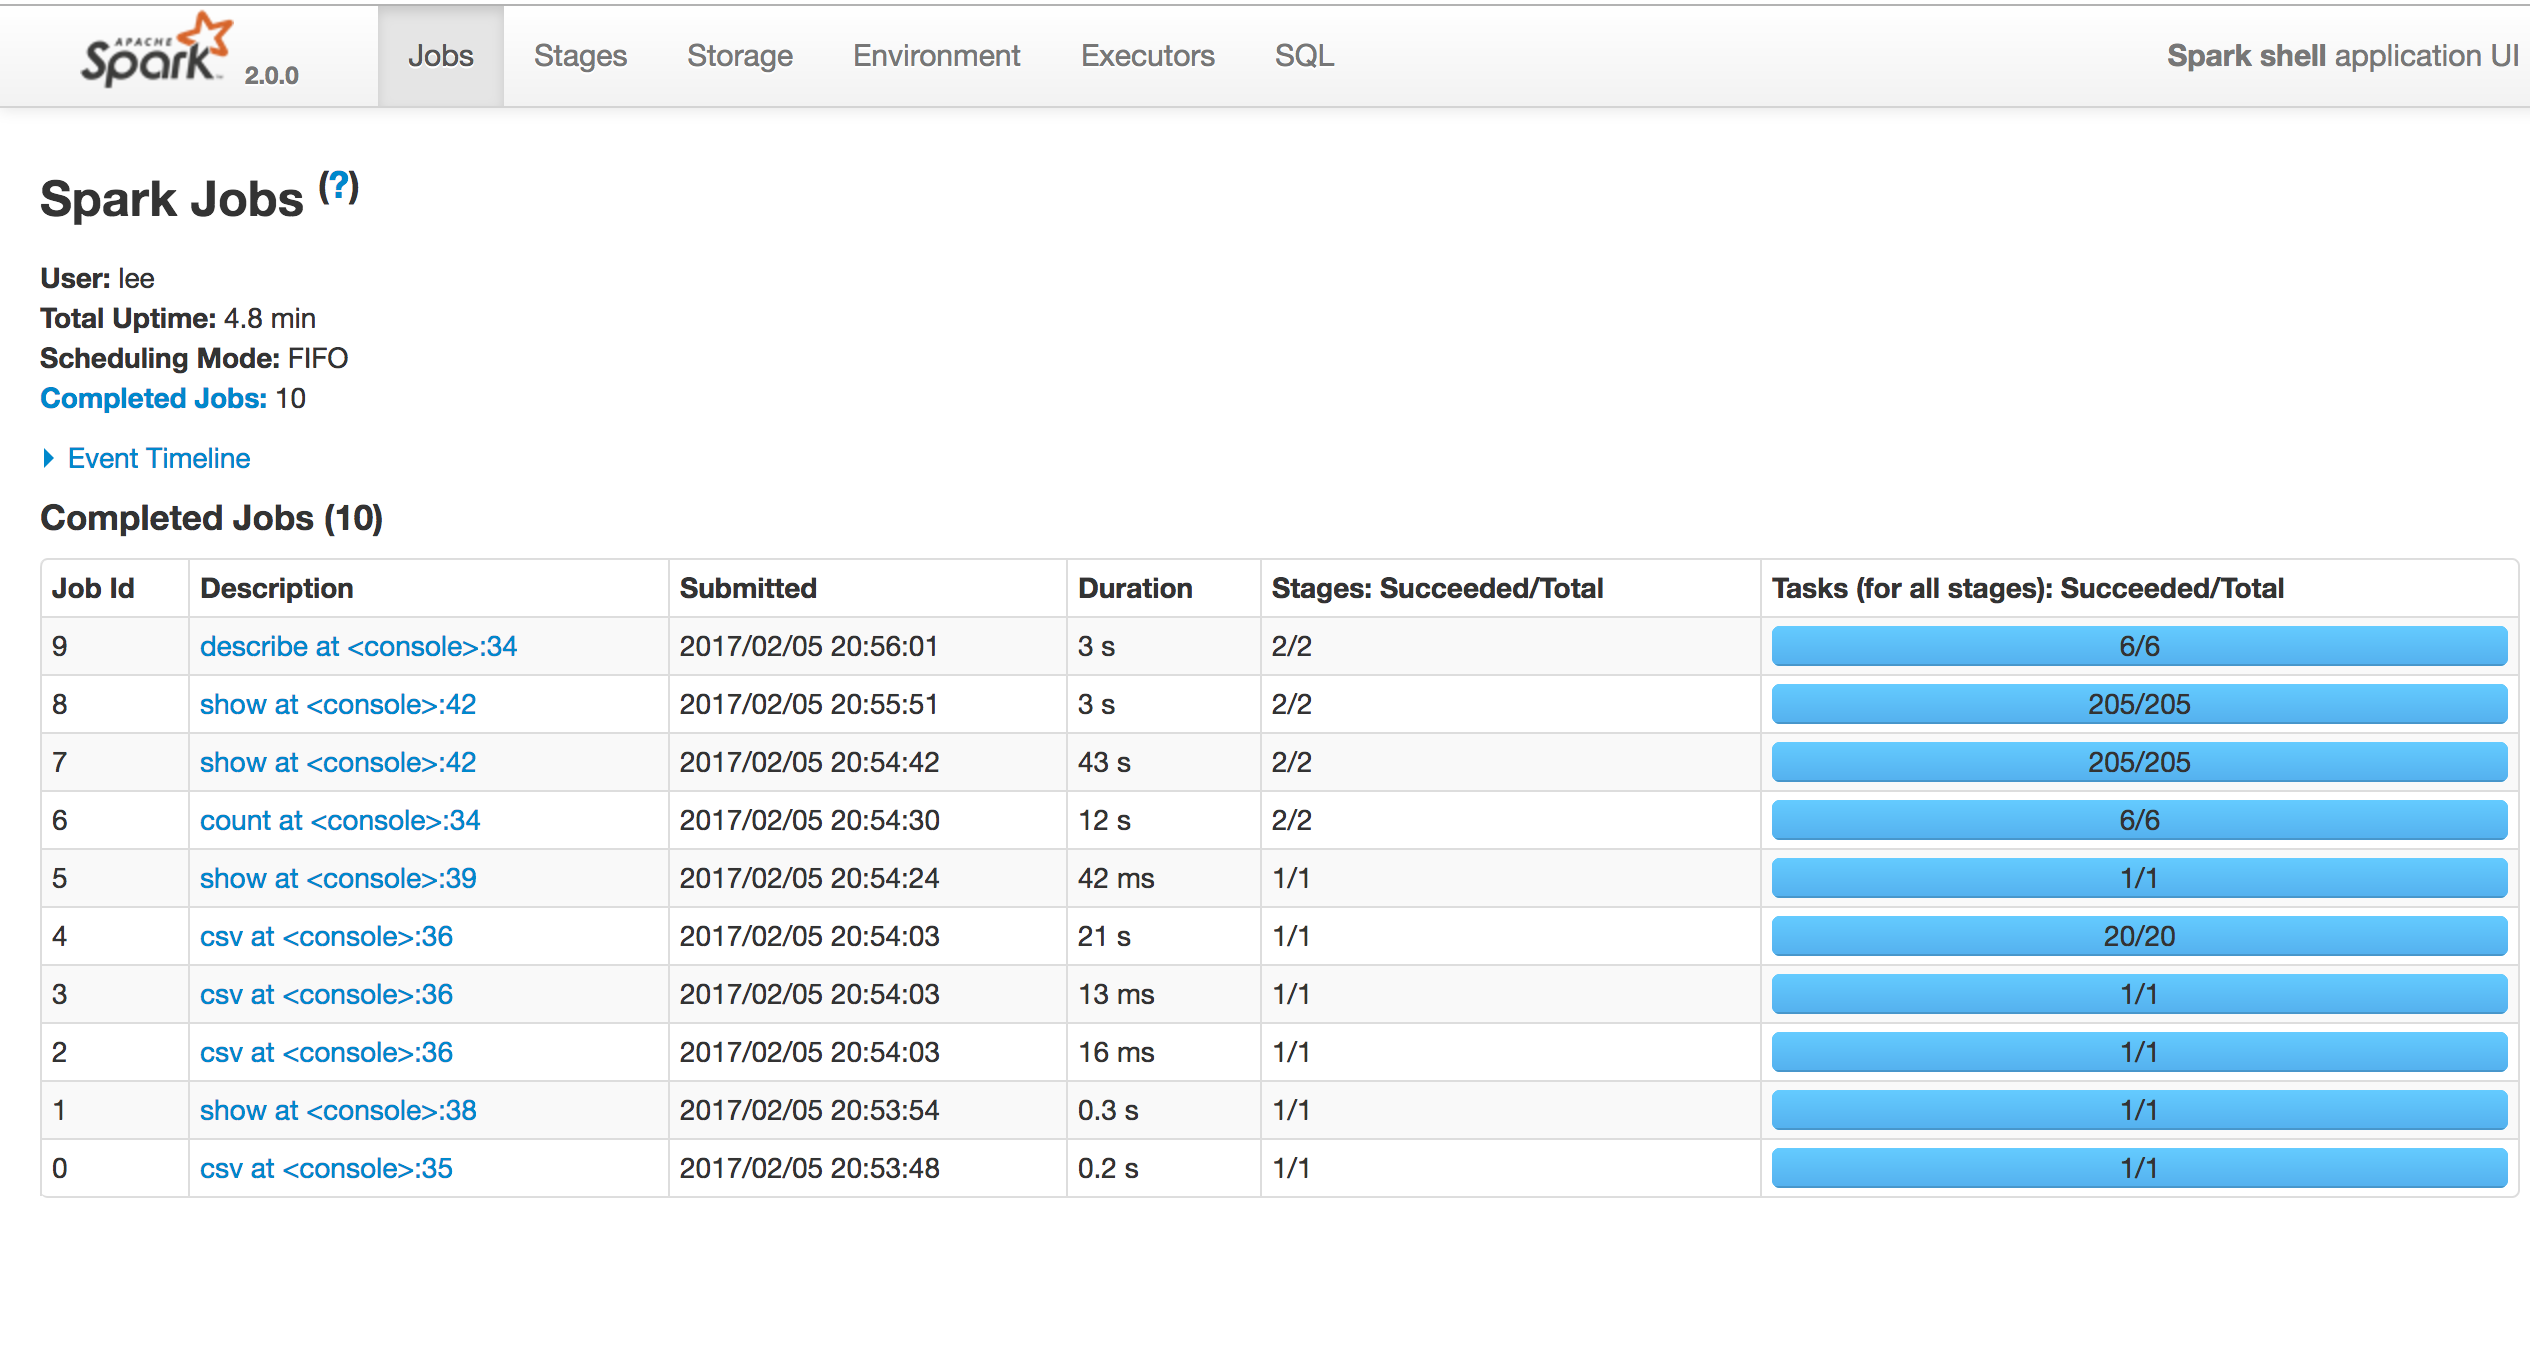Open job 4 csv at <console>:36
The height and width of the screenshot is (1348, 2530).
click(x=326, y=936)
